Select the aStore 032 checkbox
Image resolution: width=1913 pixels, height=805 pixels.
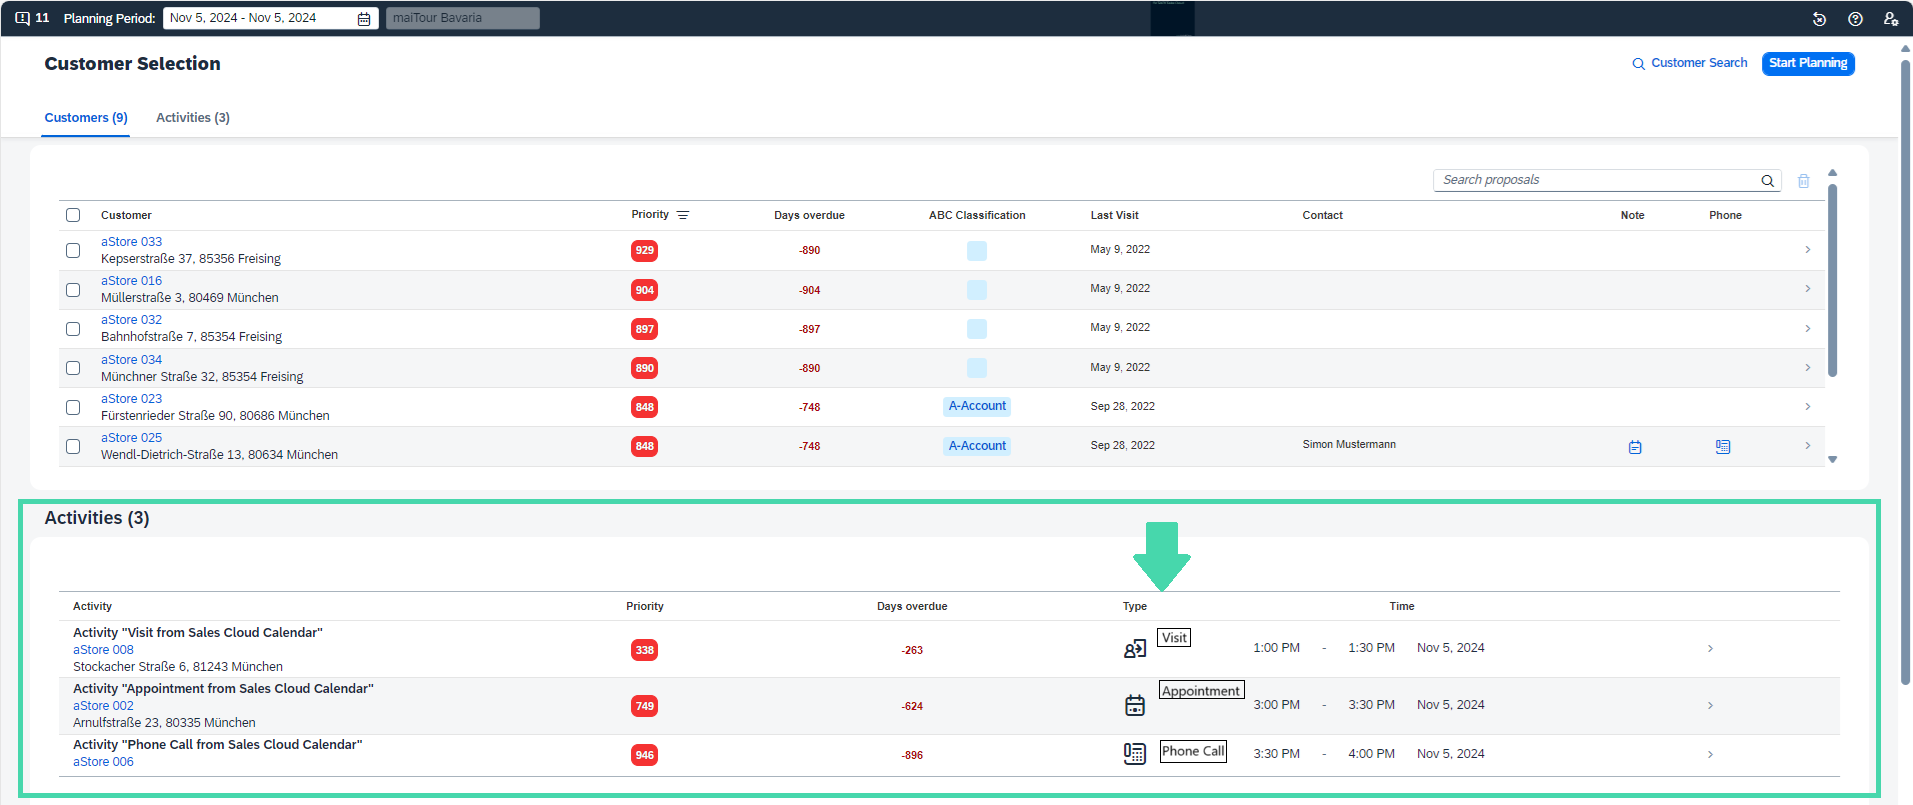point(73,329)
